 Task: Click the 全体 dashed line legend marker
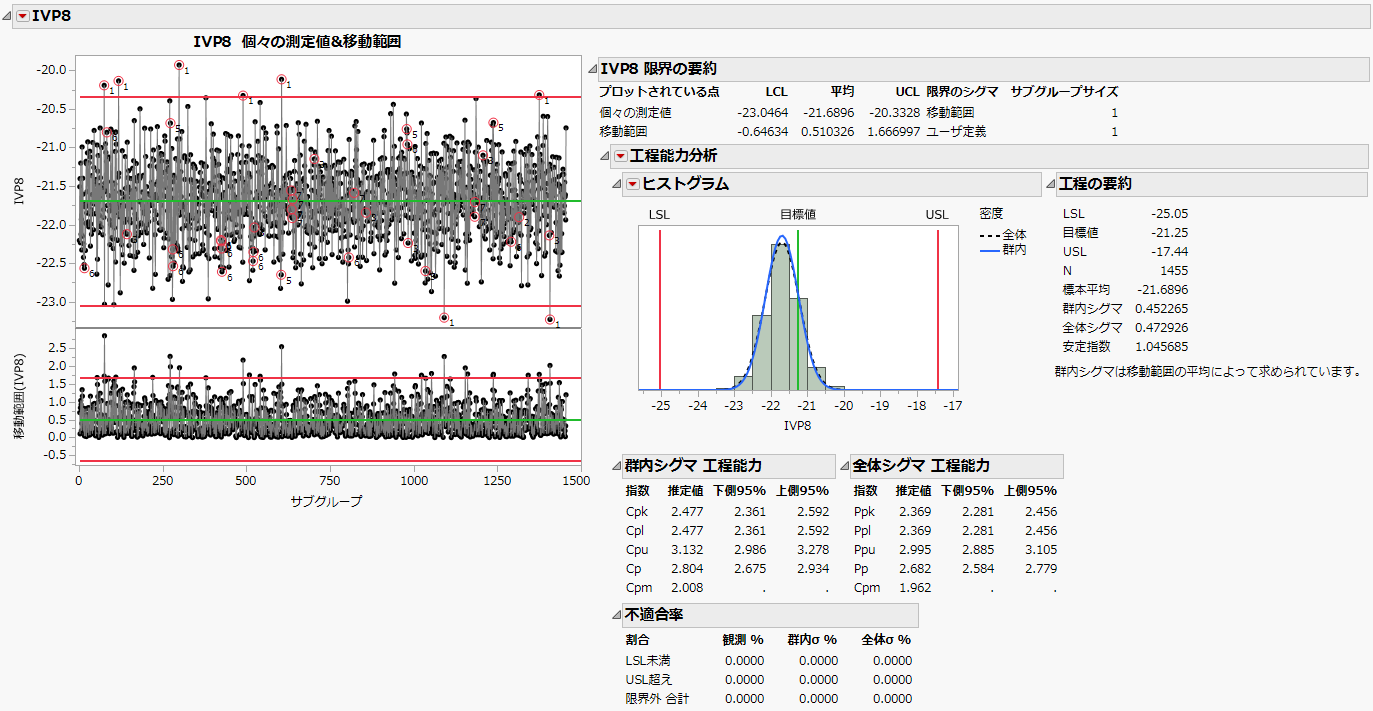pos(990,235)
